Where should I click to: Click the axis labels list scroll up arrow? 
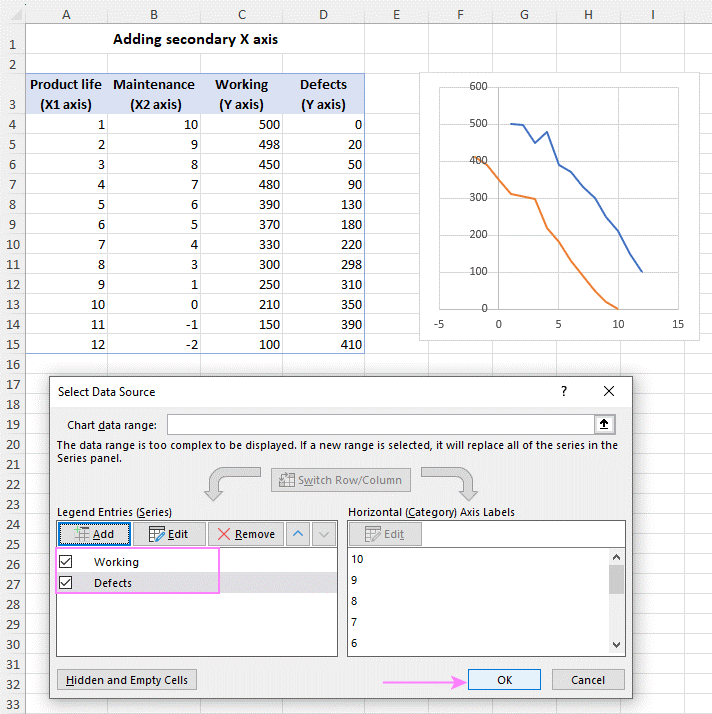(616, 557)
